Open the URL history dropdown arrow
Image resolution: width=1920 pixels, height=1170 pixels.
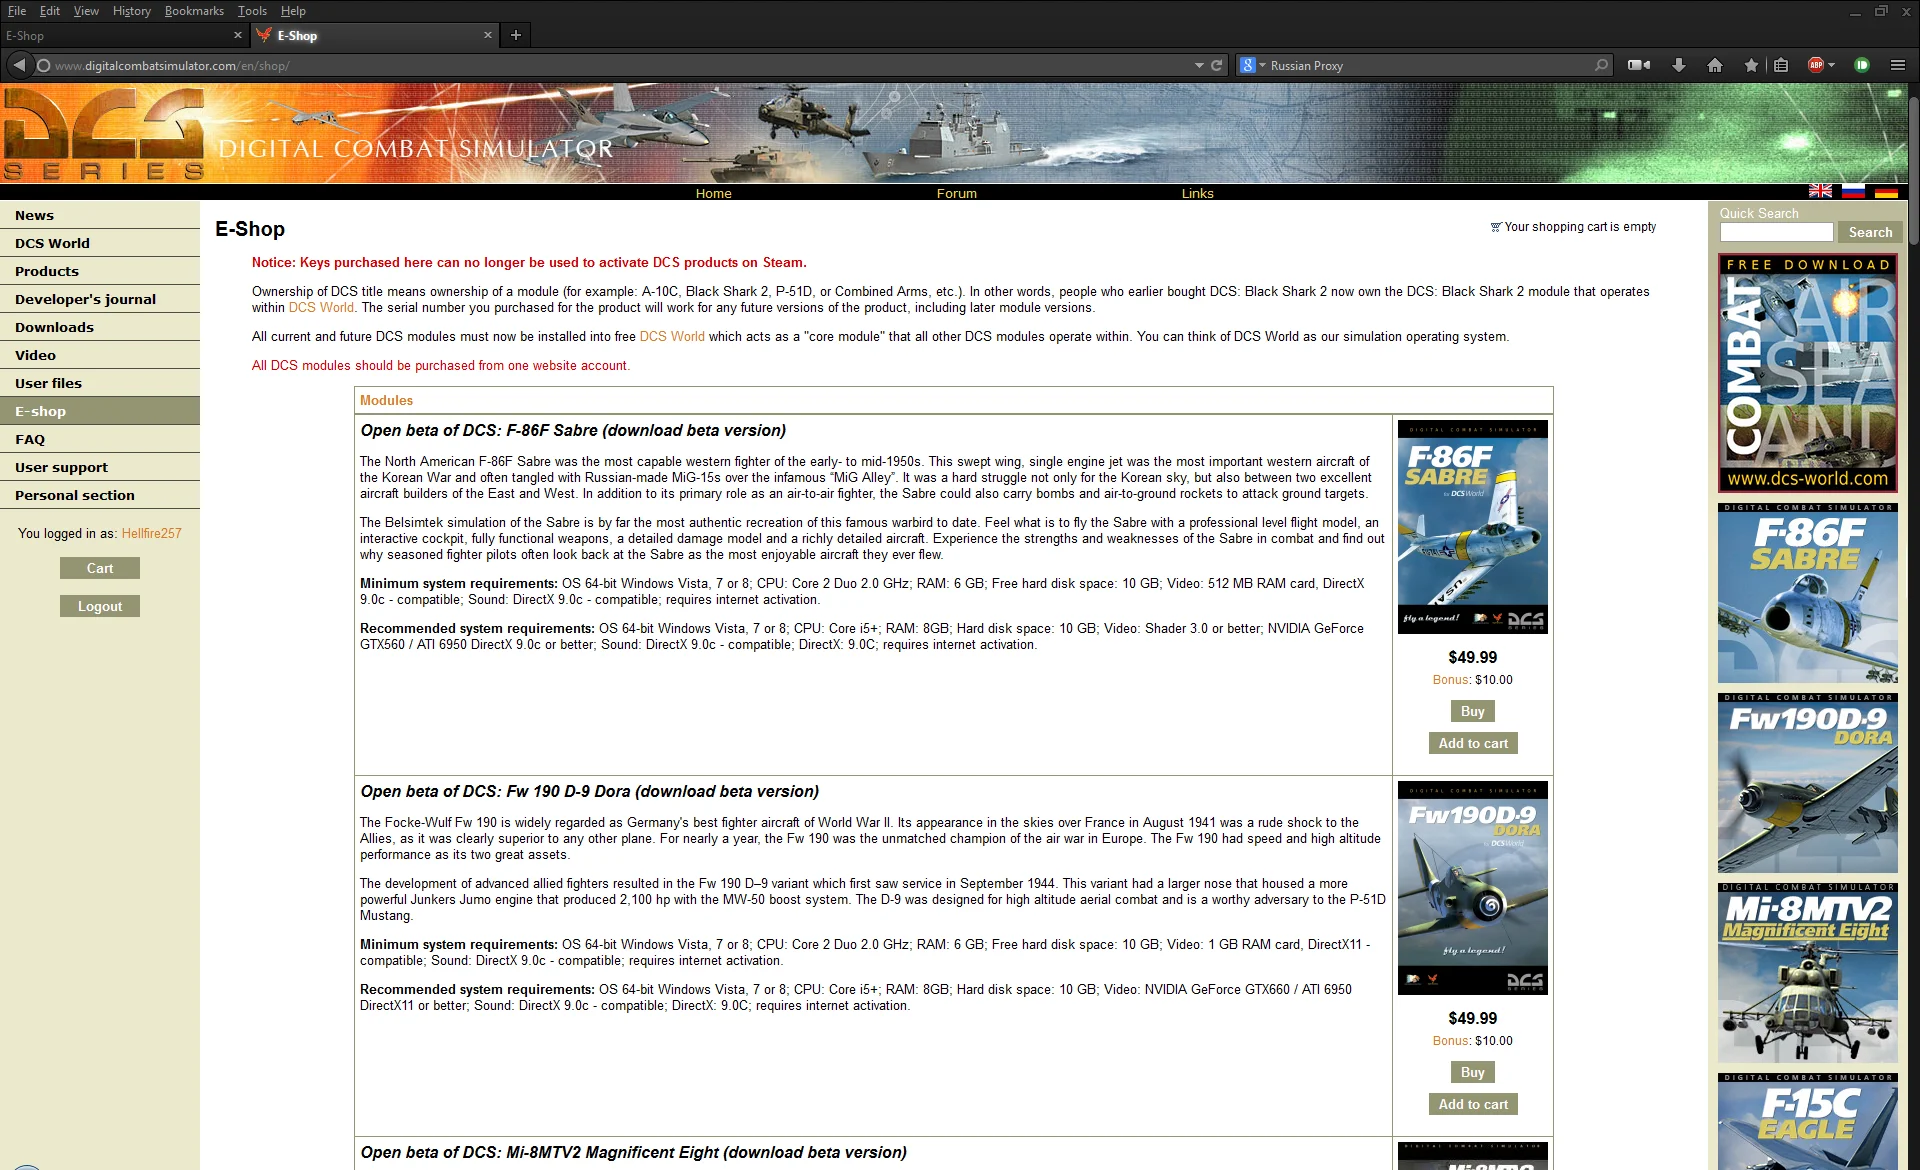tap(1199, 65)
